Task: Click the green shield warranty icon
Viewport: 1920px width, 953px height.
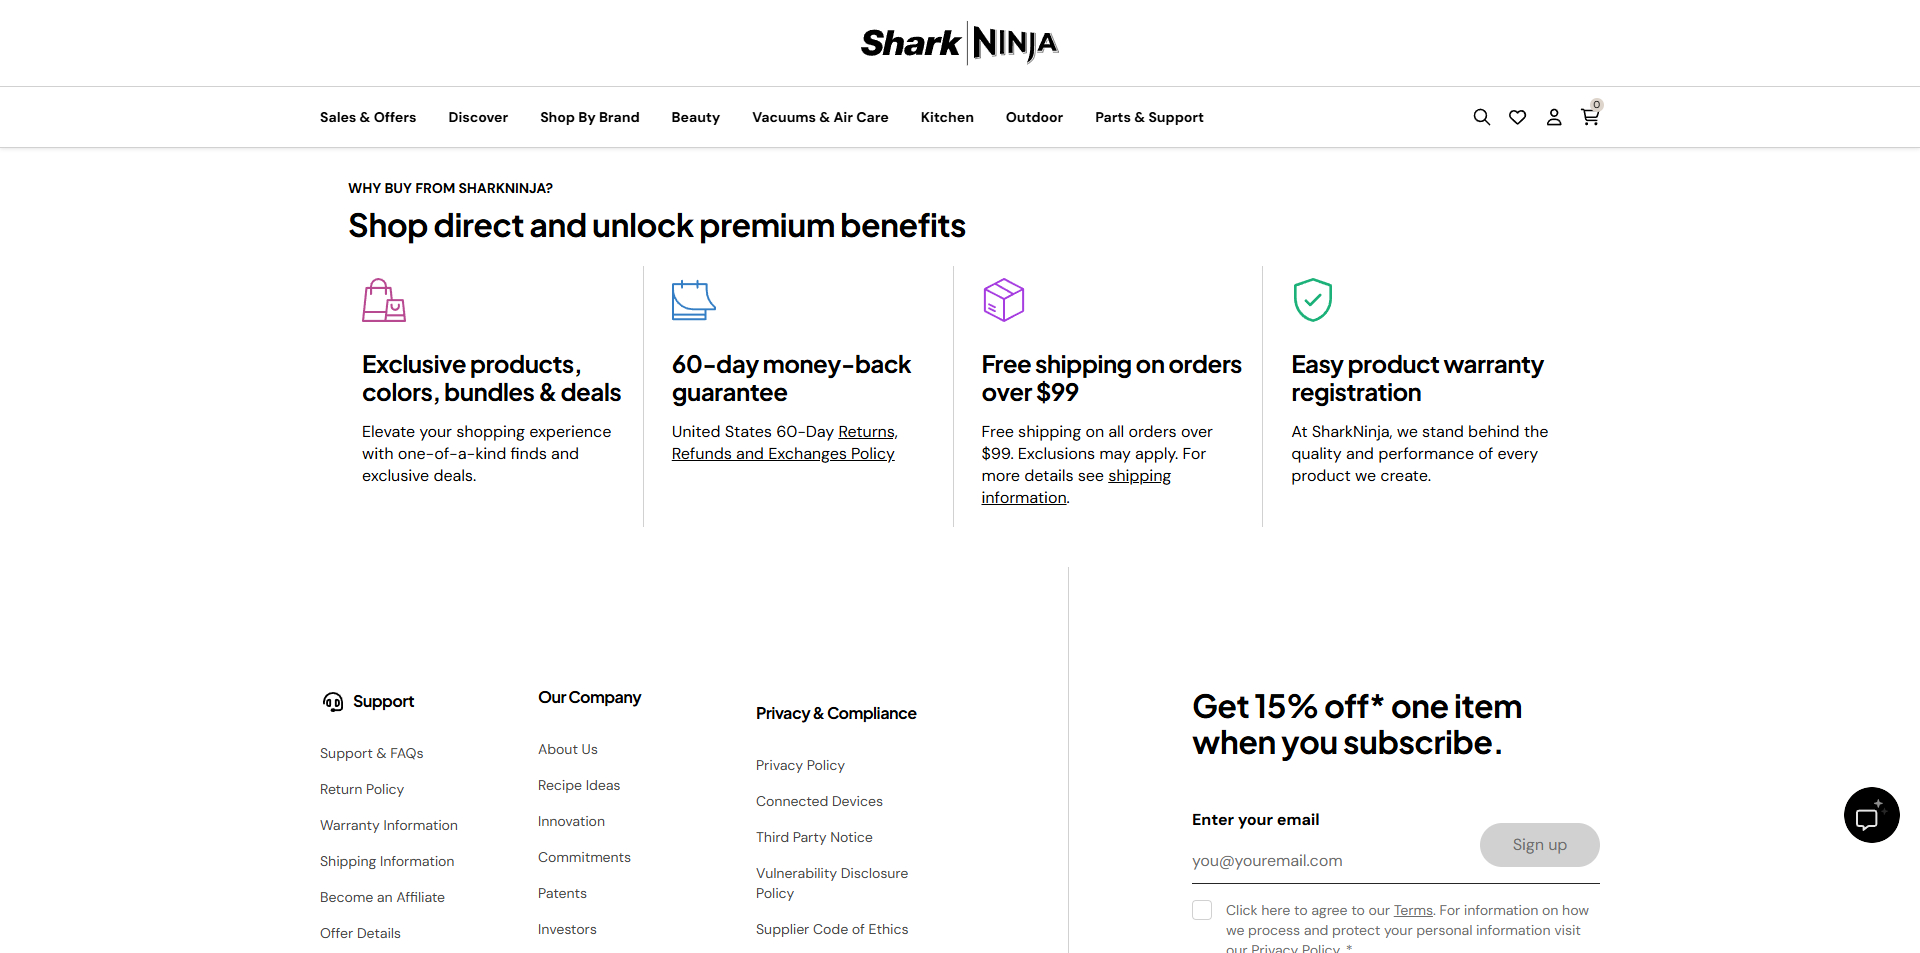Action: click(x=1313, y=300)
